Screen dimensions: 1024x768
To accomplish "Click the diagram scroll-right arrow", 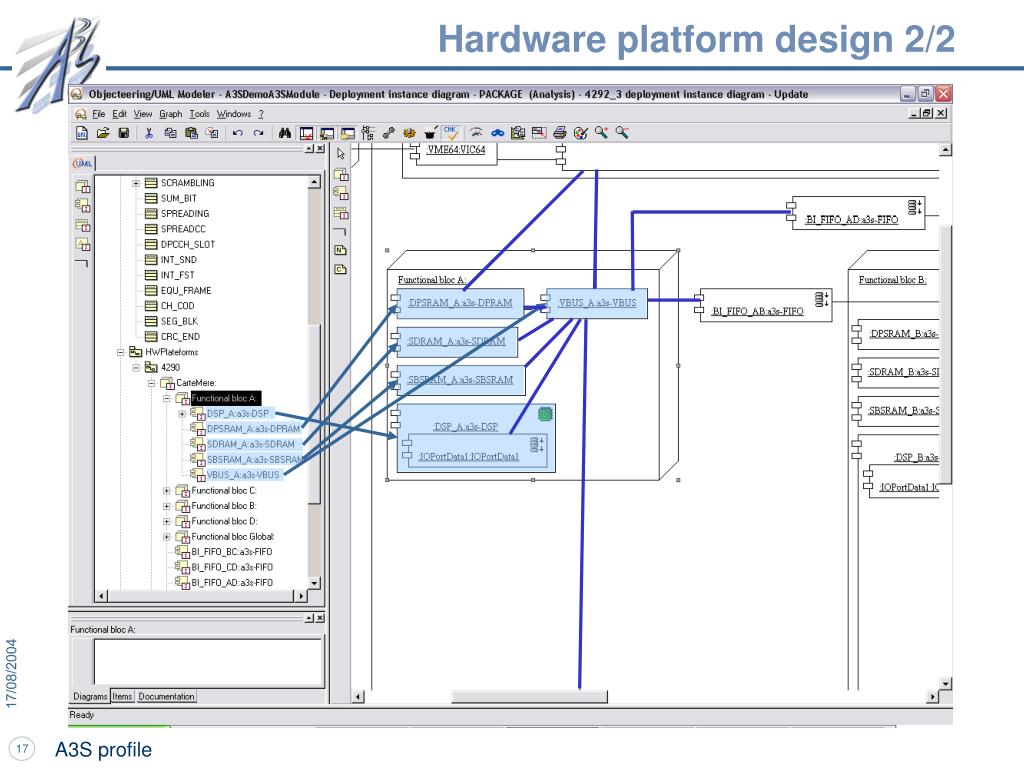I will (x=933, y=697).
